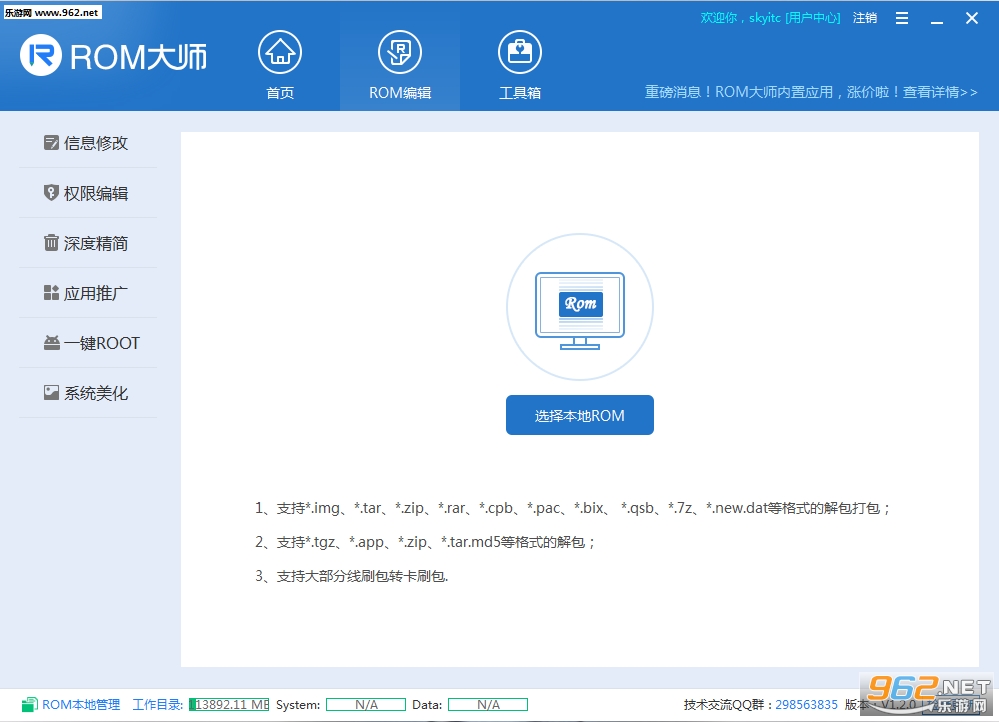Screen dimensions: 999x722
Task: Click the ROM本地管理 folder icon
Action: pos(29,705)
